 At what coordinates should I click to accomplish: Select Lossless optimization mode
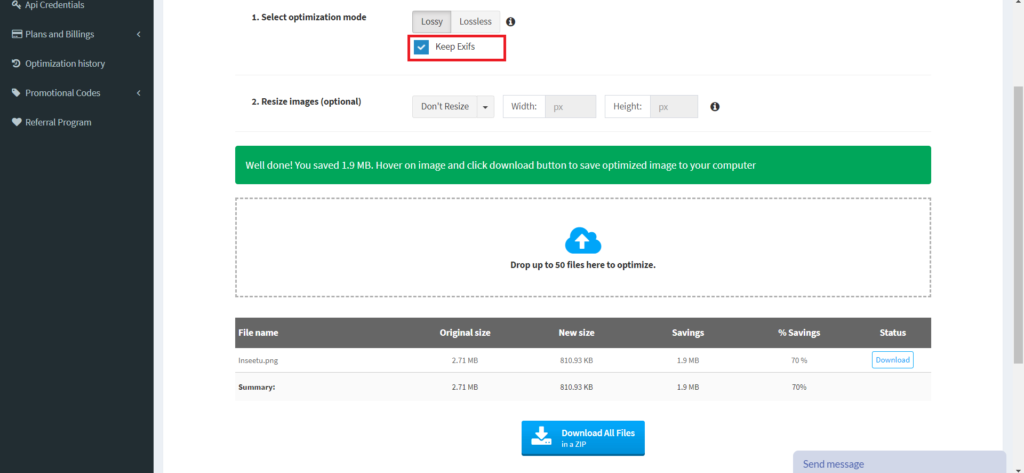(475, 22)
